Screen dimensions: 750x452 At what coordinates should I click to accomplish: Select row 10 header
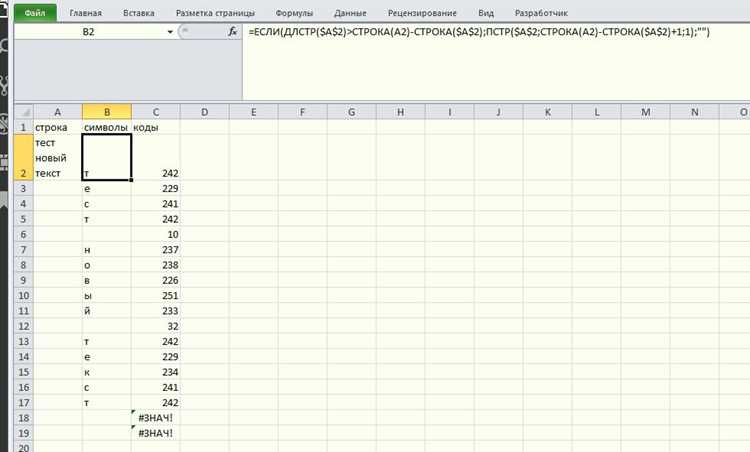(23, 296)
